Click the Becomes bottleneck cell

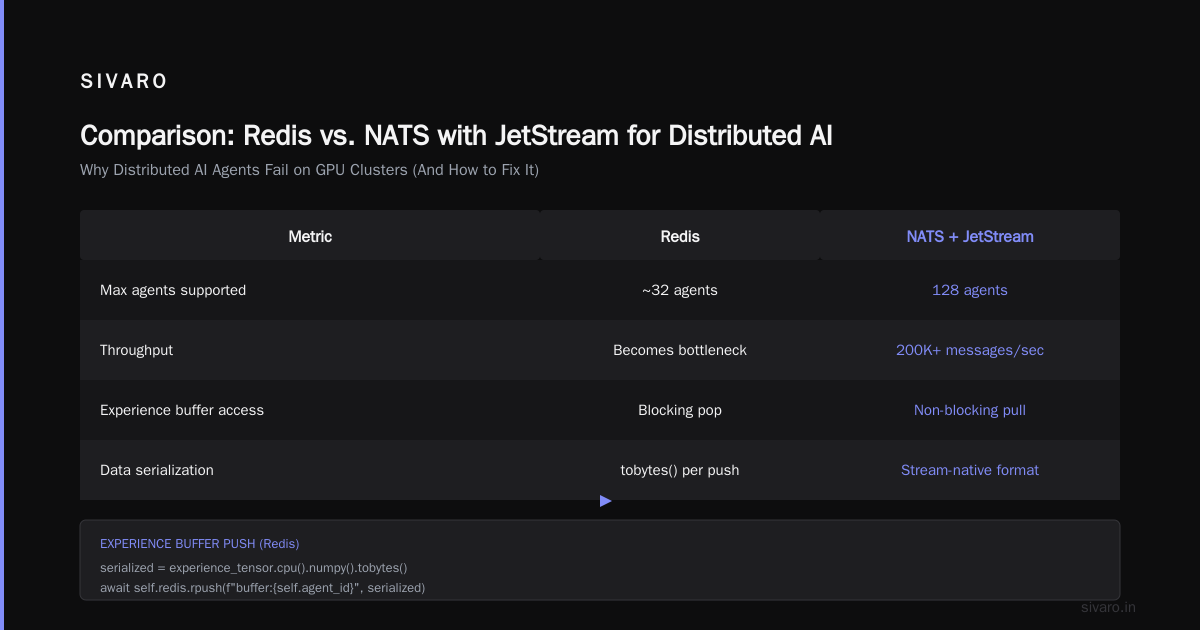click(x=680, y=350)
